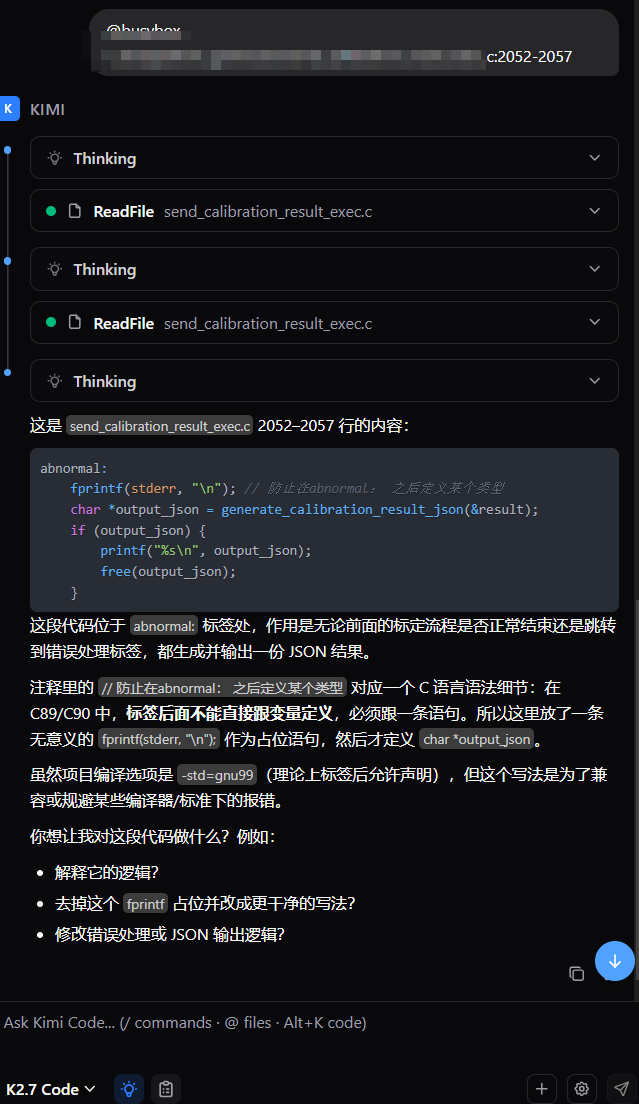
Task: Click the clipboard plan icon in the bottom bar
Action: tap(166, 1089)
